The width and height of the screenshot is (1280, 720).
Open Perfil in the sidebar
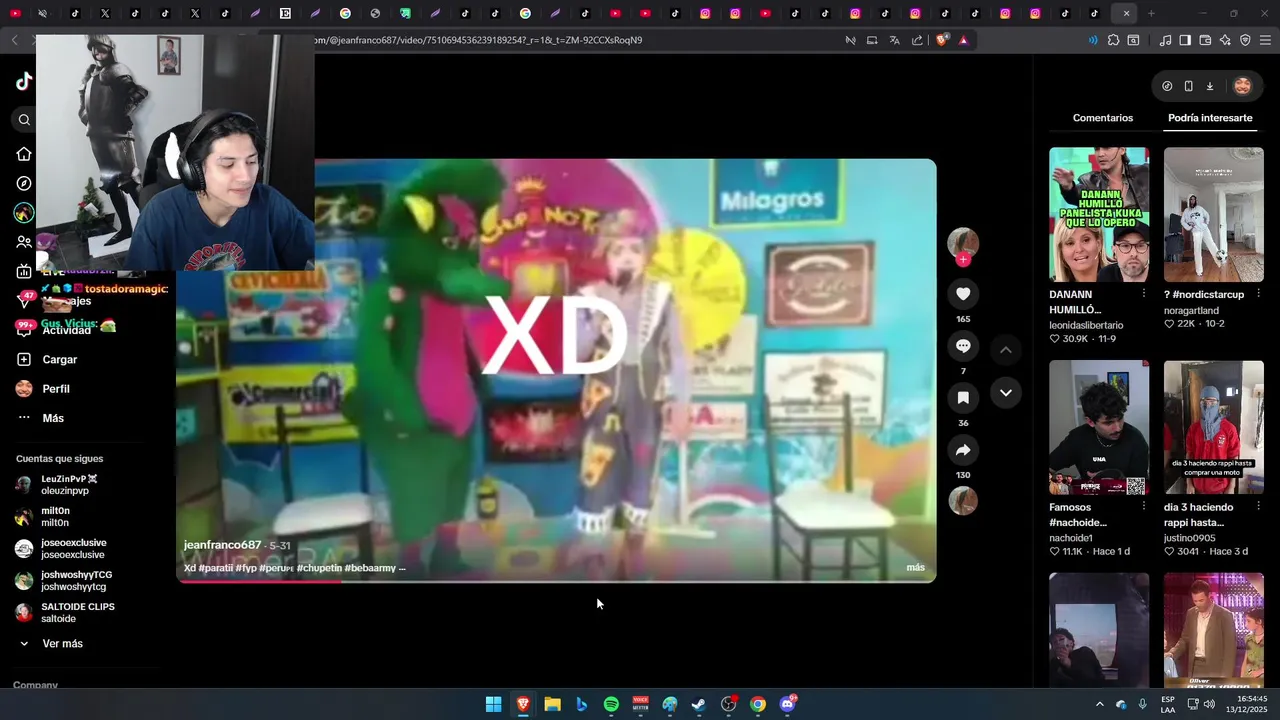click(56, 389)
